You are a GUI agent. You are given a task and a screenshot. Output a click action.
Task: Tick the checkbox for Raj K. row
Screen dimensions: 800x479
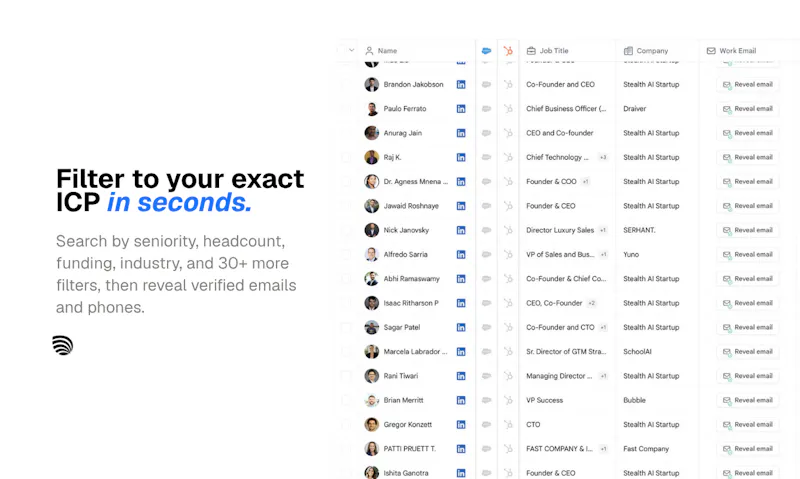tap(346, 157)
